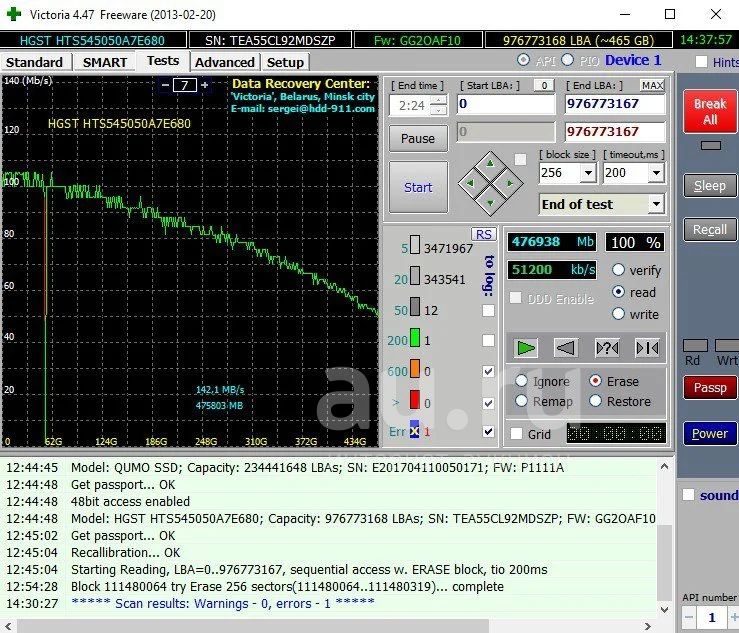
Task: Click the blue Power button
Action: pos(710,433)
